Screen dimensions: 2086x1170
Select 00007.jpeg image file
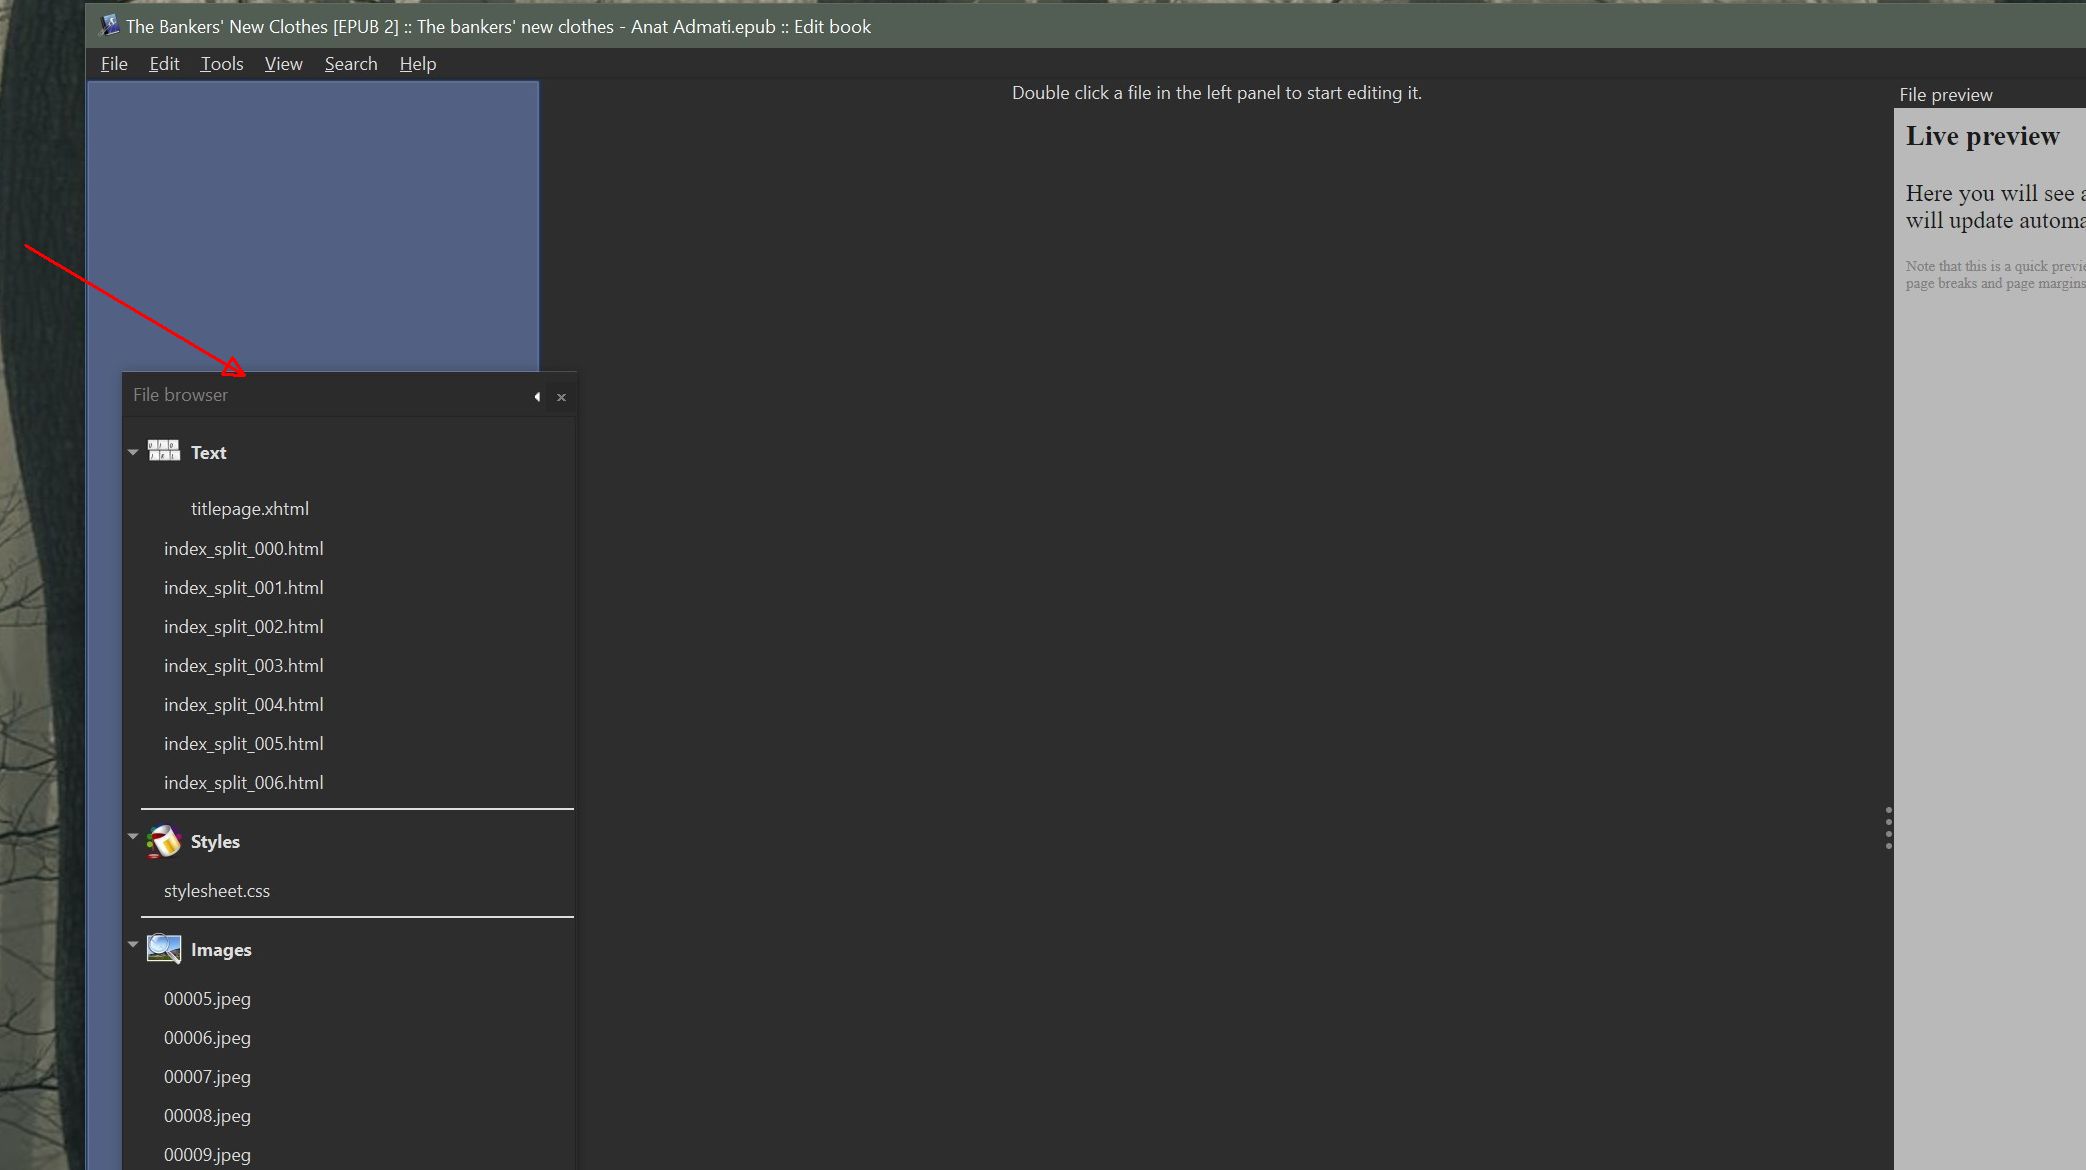click(x=207, y=1077)
